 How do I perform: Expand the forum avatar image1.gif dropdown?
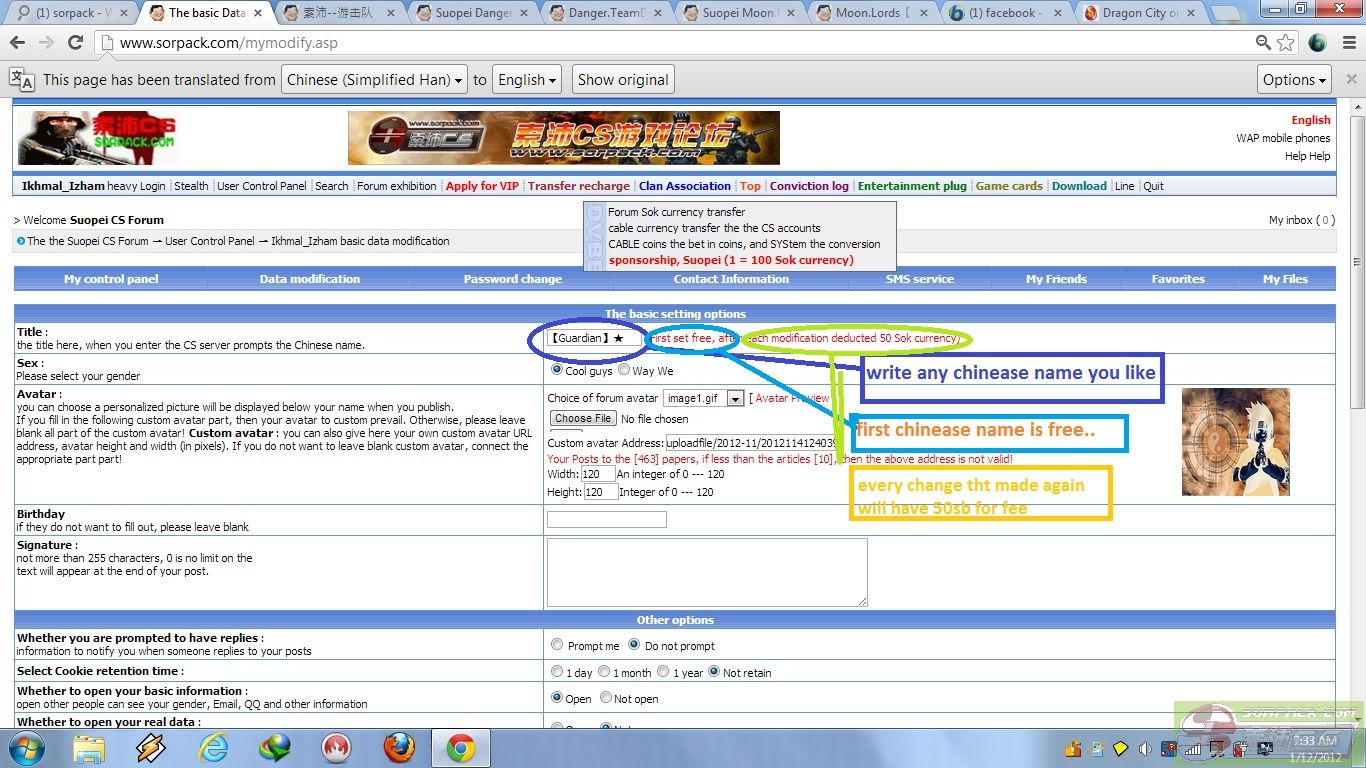point(735,398)
